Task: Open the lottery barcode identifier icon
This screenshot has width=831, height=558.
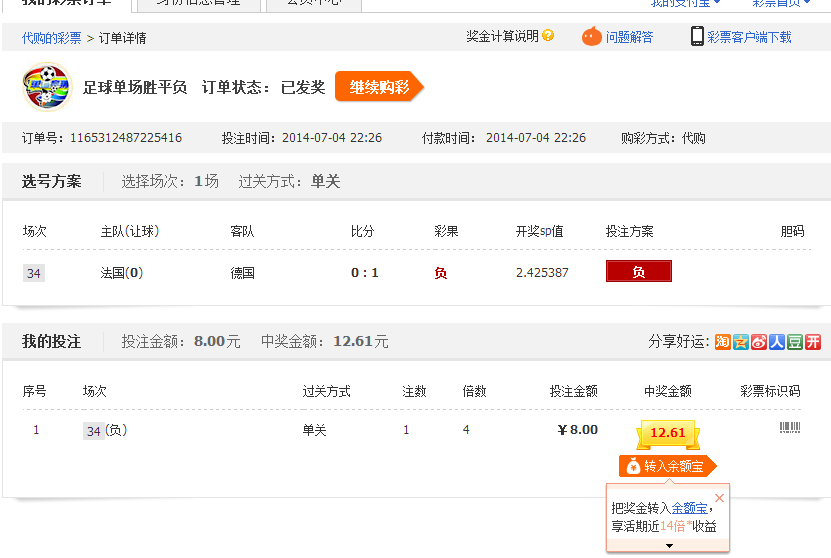Action: pyautogui.click(x=790, y=427)
